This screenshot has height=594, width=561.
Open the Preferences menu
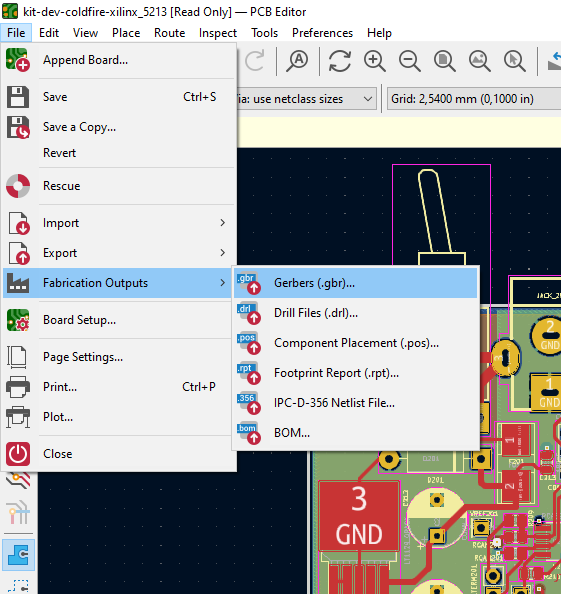pos(322,33)
